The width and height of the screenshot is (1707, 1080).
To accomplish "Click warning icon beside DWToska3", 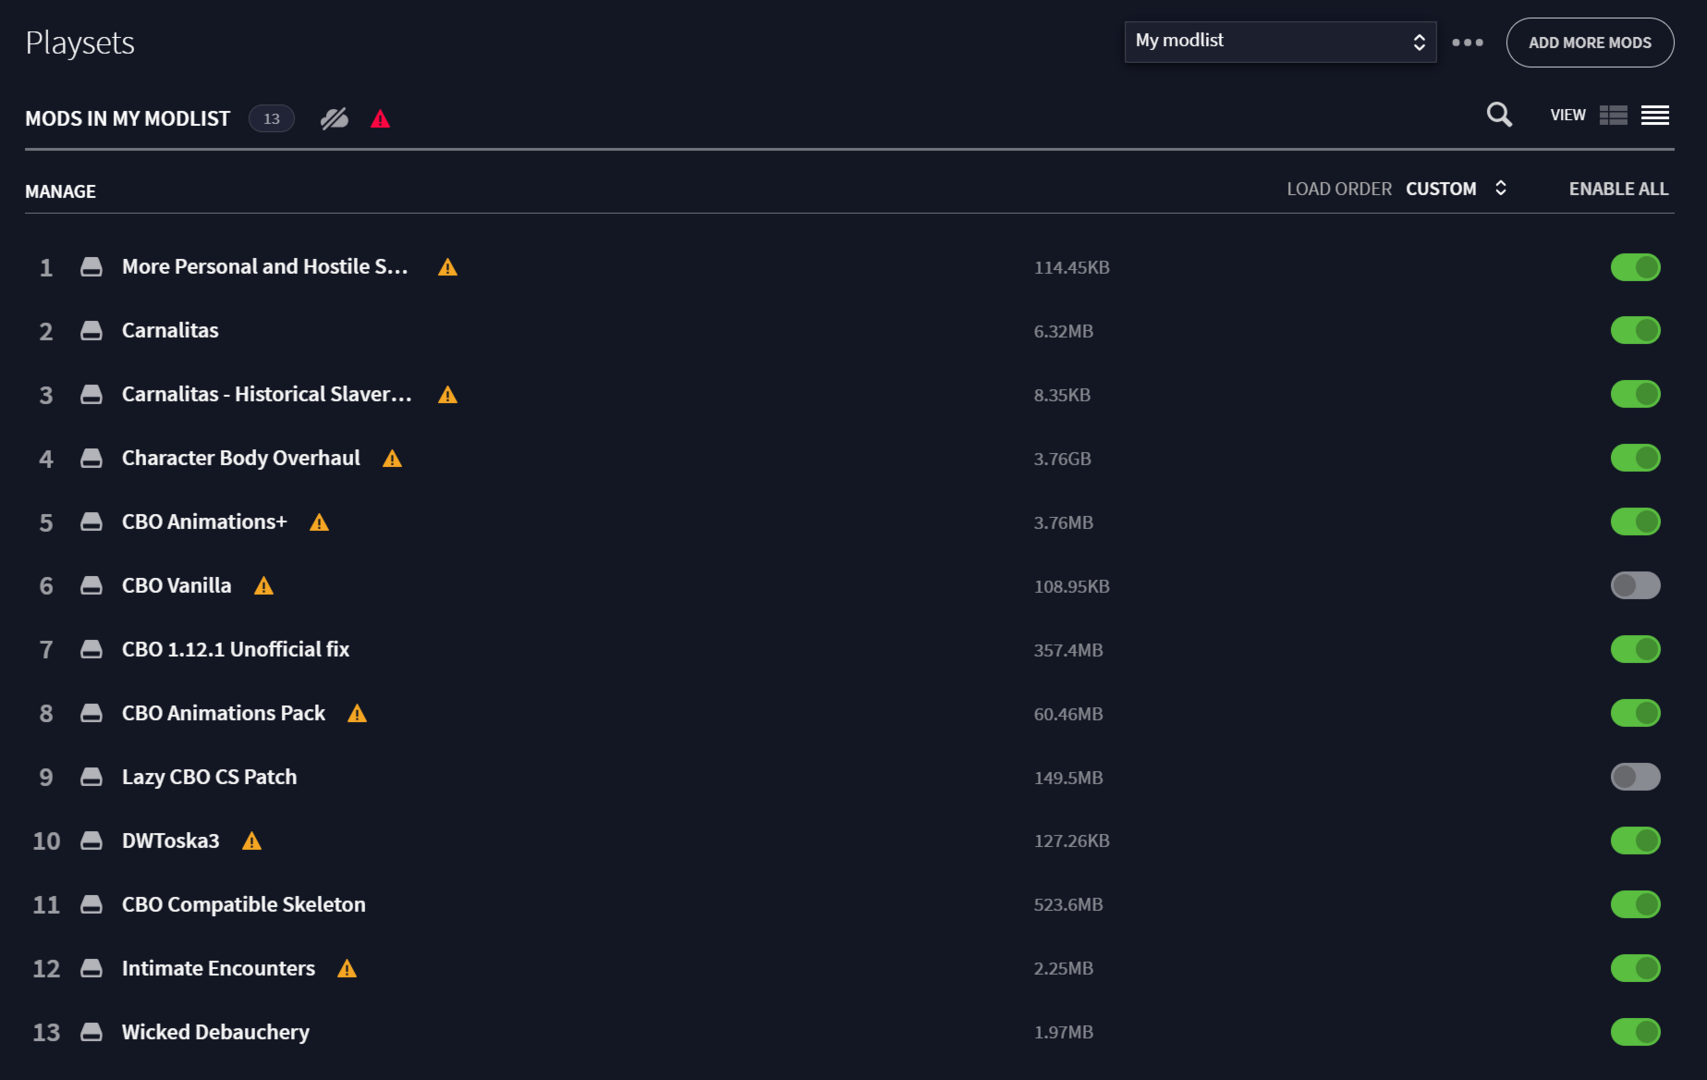I will (x=252, y=841).
